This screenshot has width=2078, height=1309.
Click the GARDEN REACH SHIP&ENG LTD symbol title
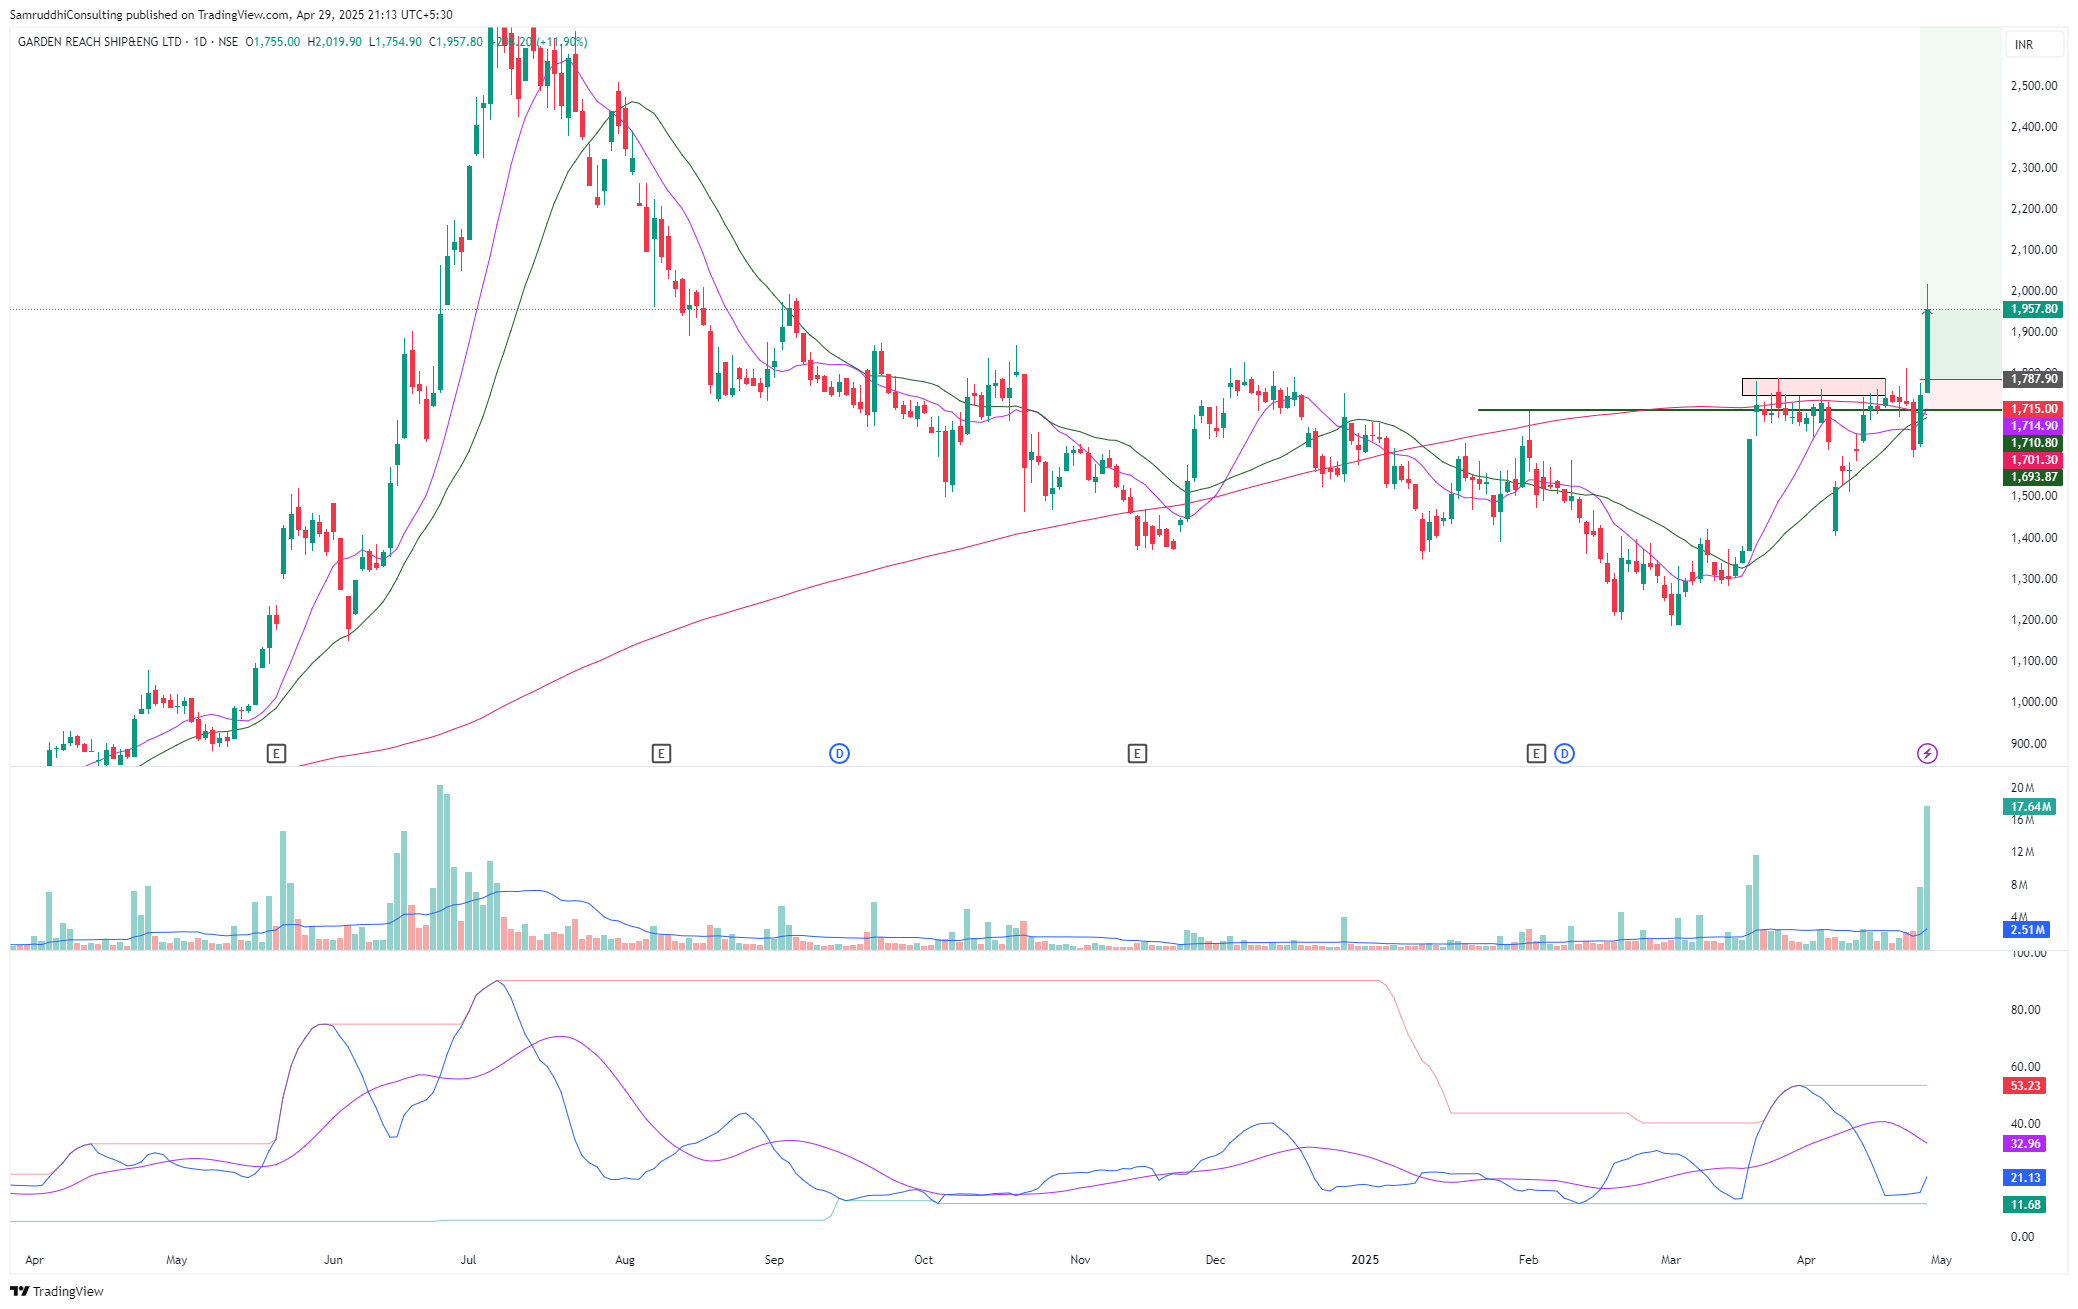pos(100,42)
